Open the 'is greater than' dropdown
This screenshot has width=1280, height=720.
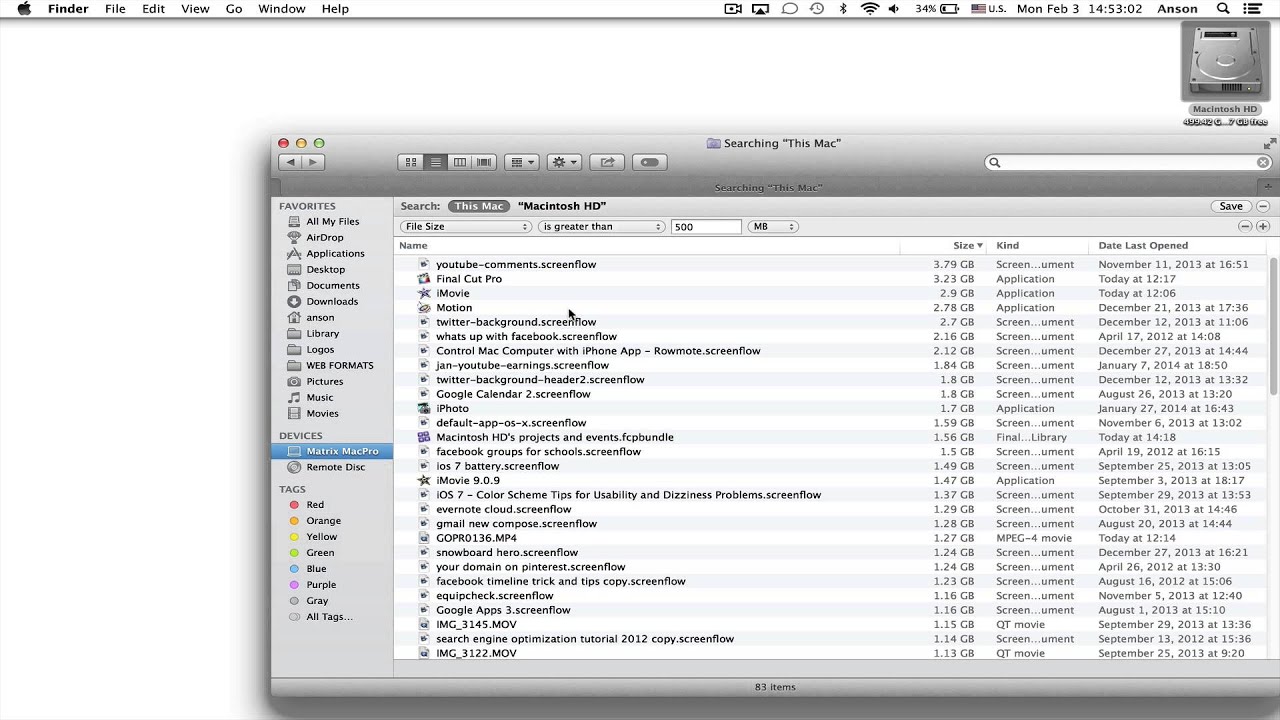tap(601, 227)
